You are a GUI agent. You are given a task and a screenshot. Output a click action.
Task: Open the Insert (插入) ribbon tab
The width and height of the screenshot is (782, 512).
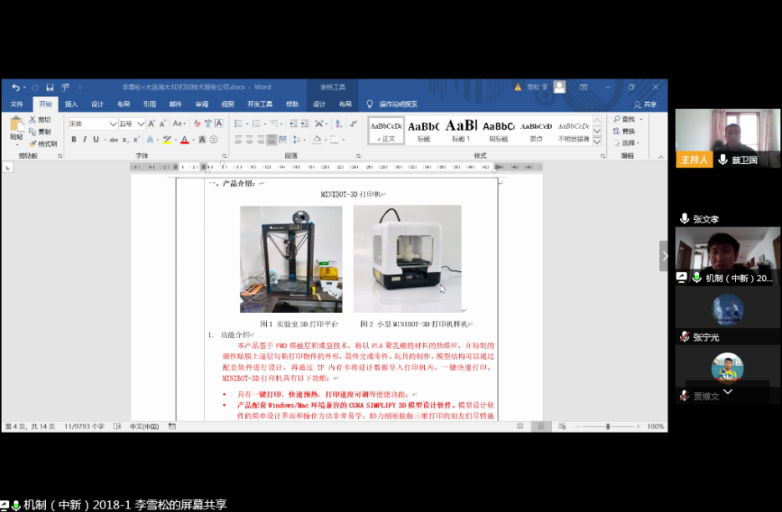71,103
